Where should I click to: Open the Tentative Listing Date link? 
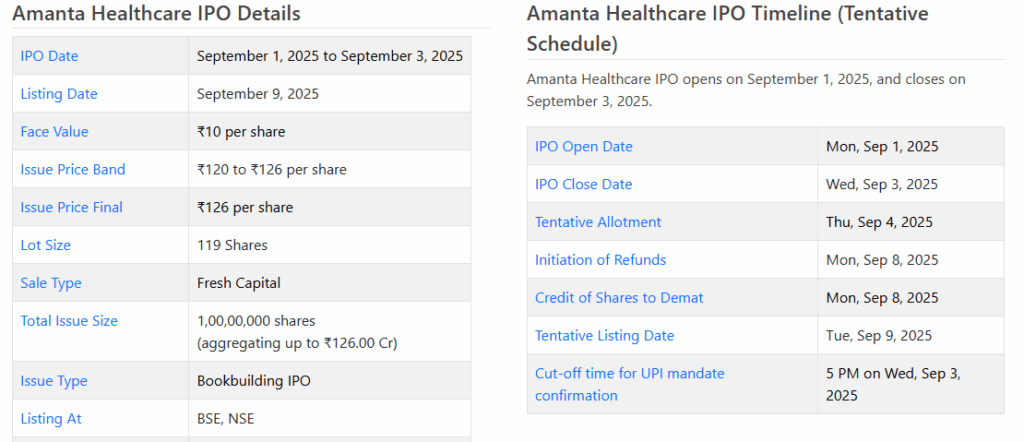(x=604, y=336)
